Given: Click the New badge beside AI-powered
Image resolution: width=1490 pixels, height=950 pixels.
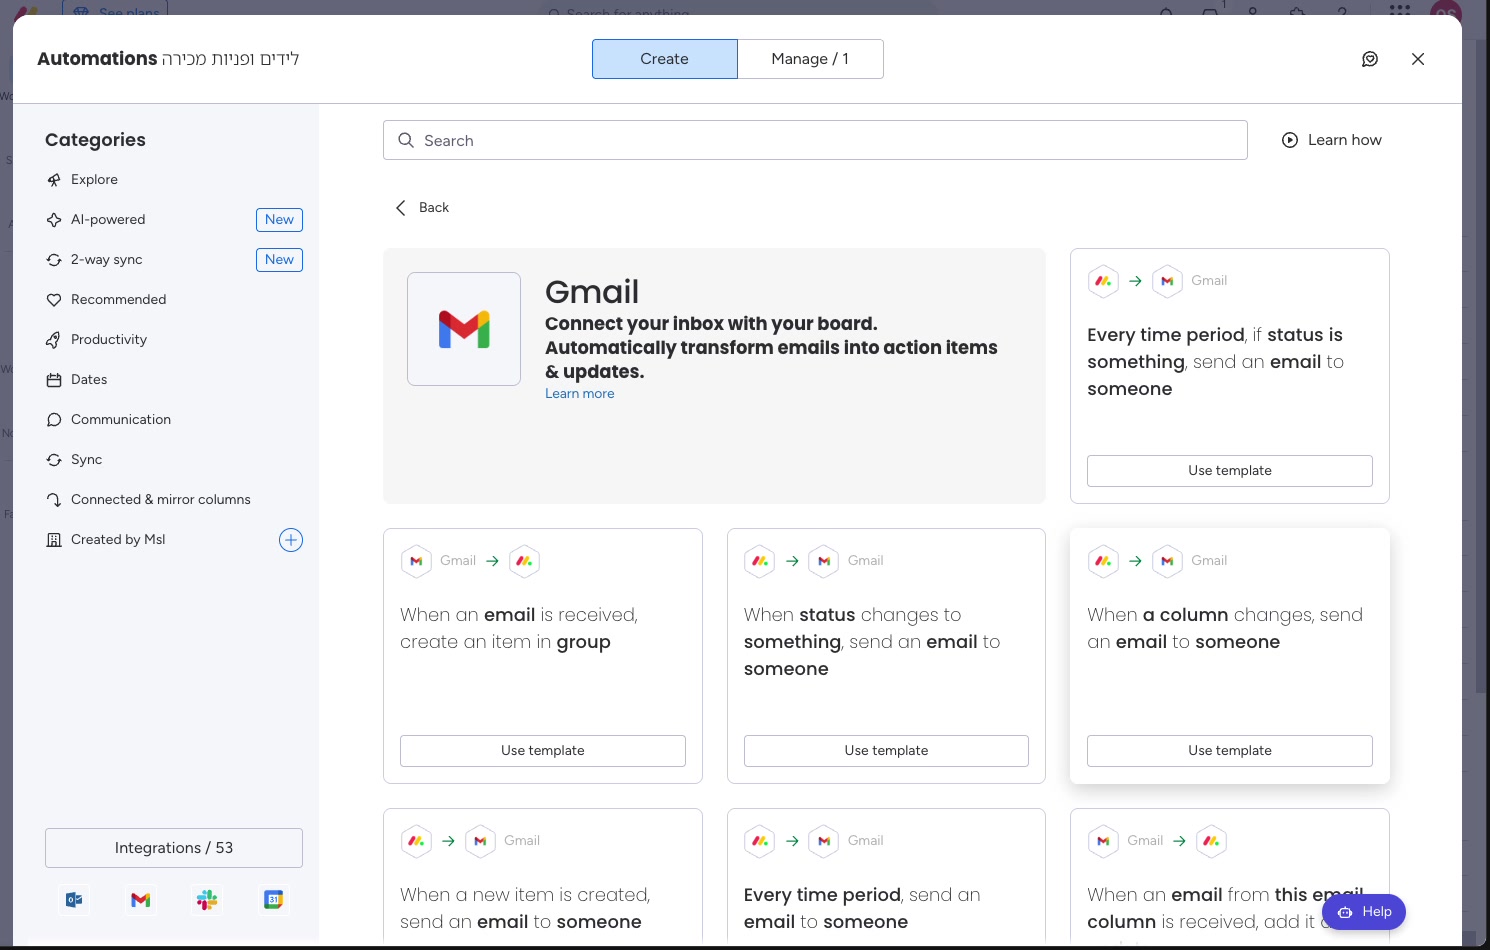Looking at the screenshot, I should pos(280,220).
